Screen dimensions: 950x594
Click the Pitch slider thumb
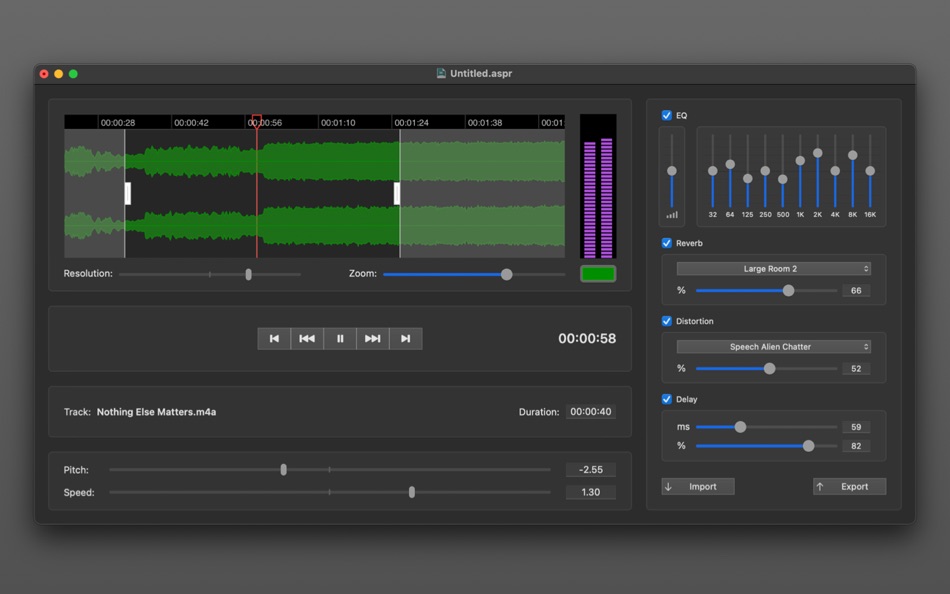pos(284,470)
